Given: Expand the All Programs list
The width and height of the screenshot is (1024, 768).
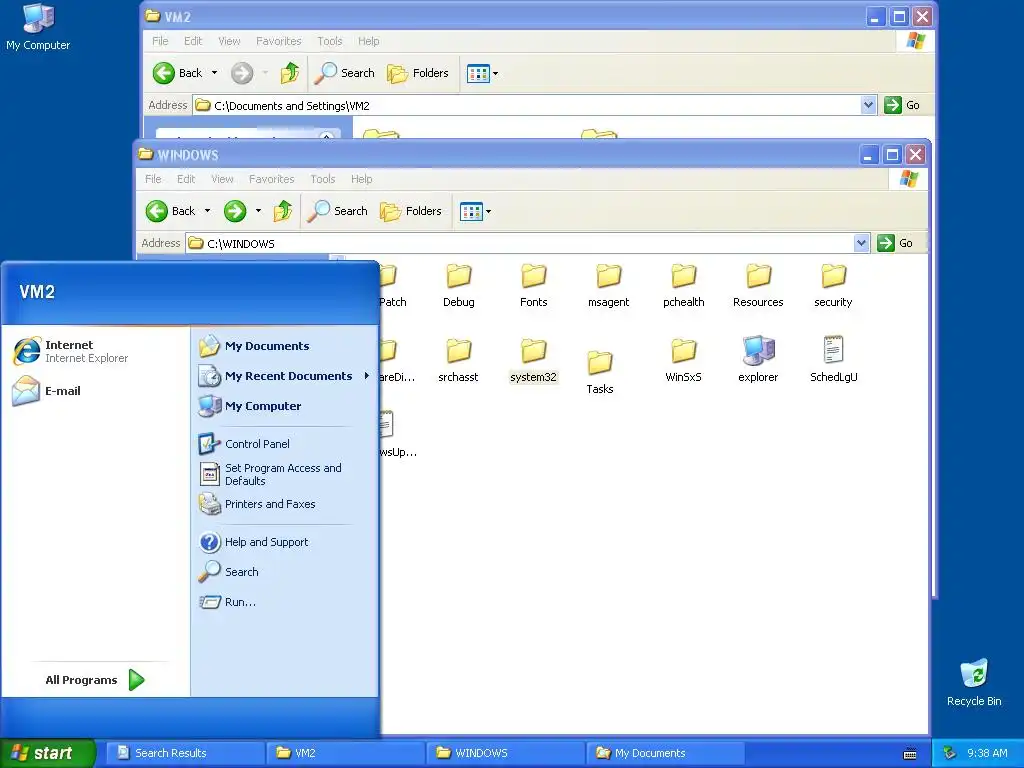Looking at the screenshot, I should tap(95, 680).
